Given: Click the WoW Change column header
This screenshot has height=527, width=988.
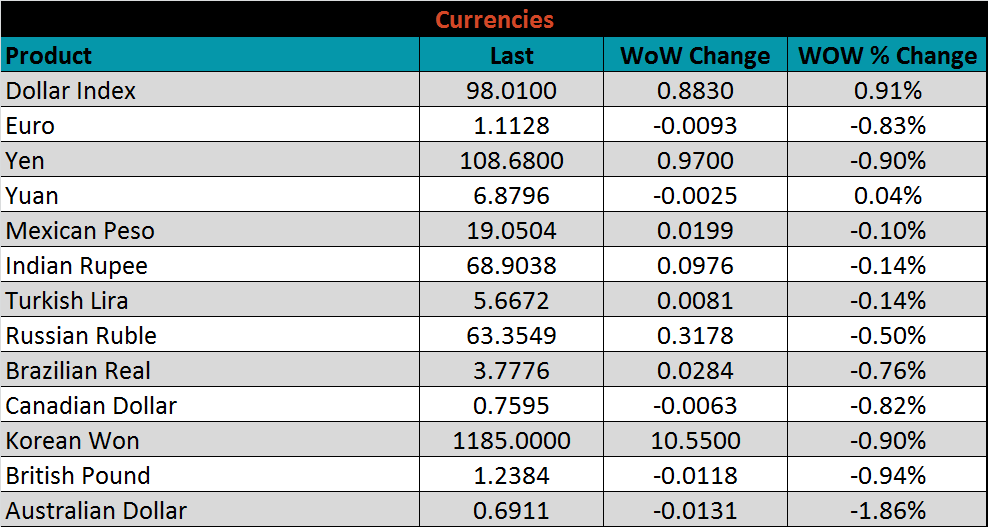Looking at the screenshot, I should coord(695,56).
